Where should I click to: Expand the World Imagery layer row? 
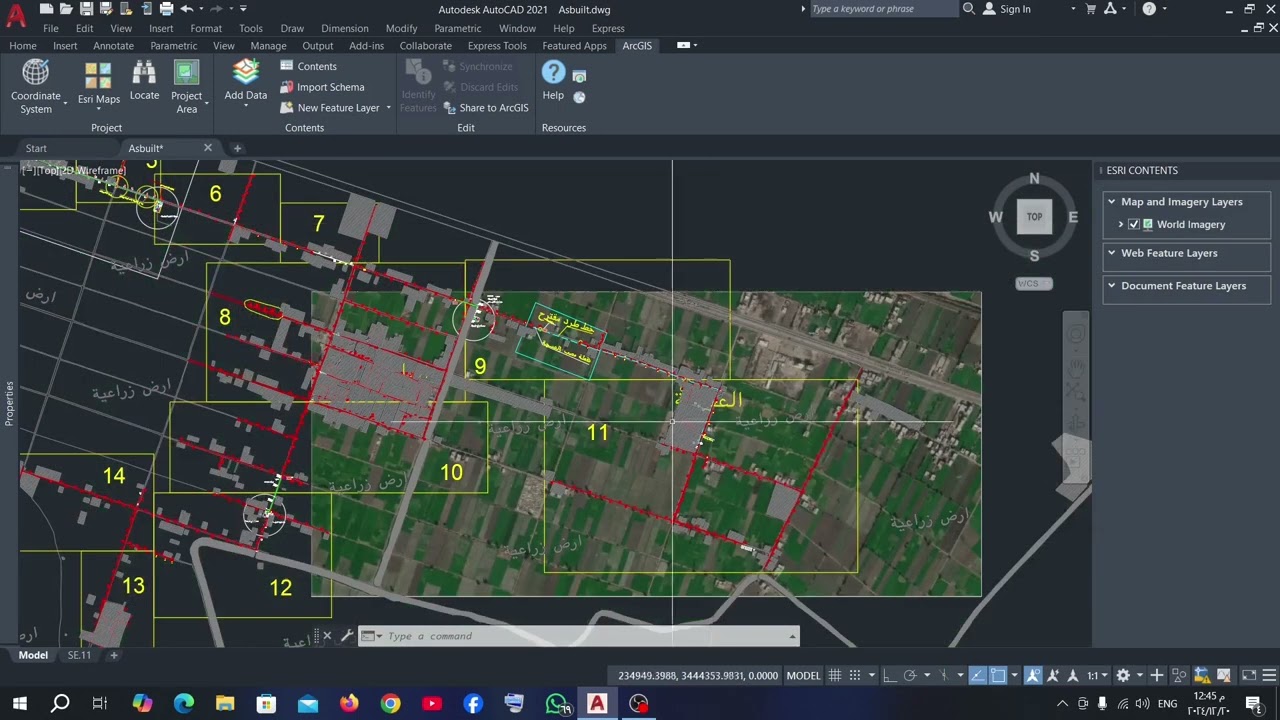[1121, 225]
